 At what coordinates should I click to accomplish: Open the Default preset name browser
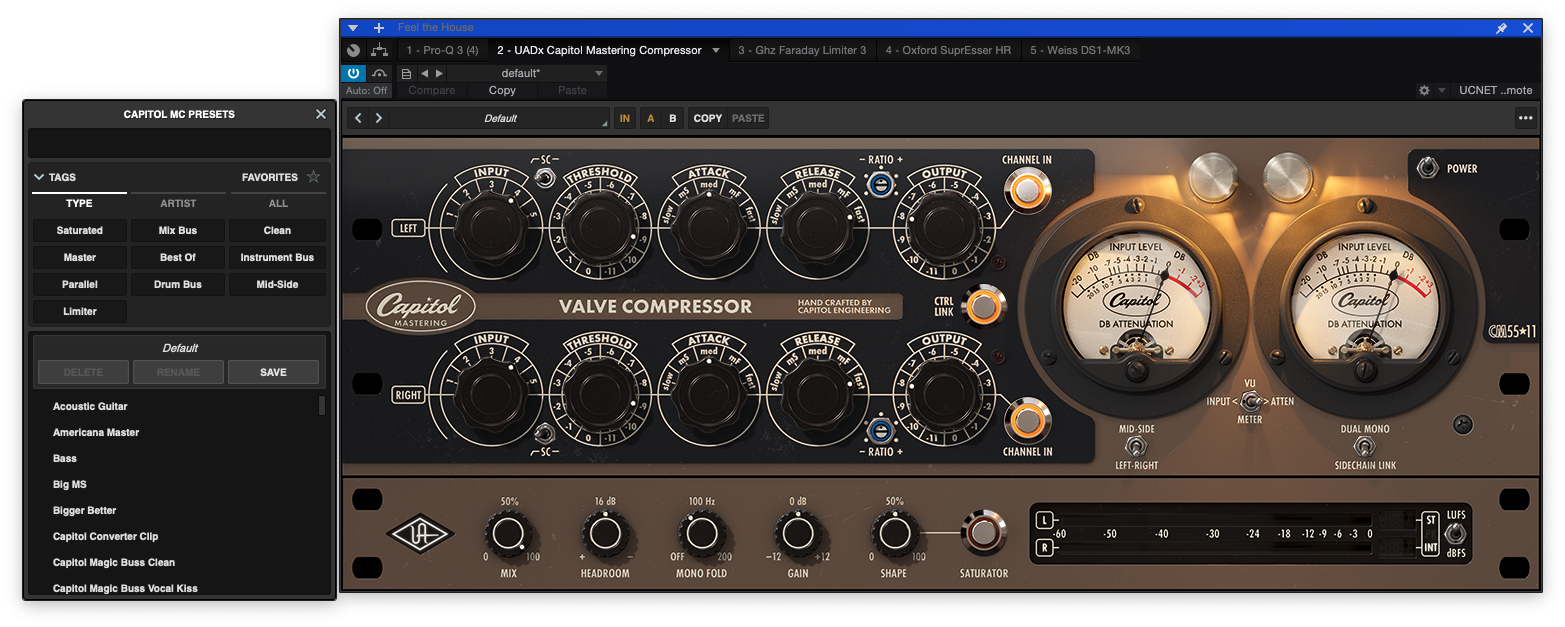click(x=500, y=118)
